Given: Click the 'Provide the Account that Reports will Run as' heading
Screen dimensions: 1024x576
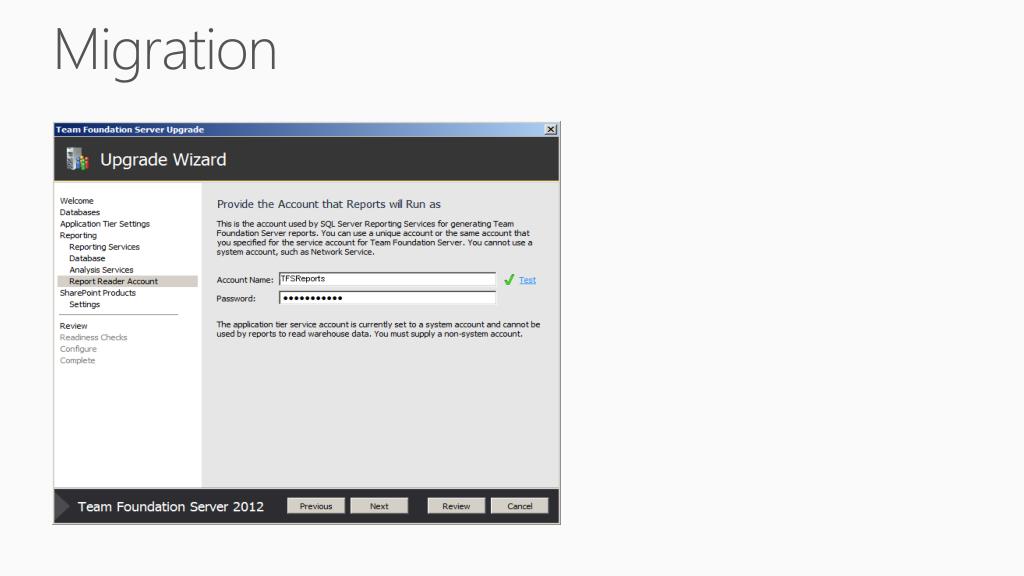Looking at the screenshot, I should (328, 204).
